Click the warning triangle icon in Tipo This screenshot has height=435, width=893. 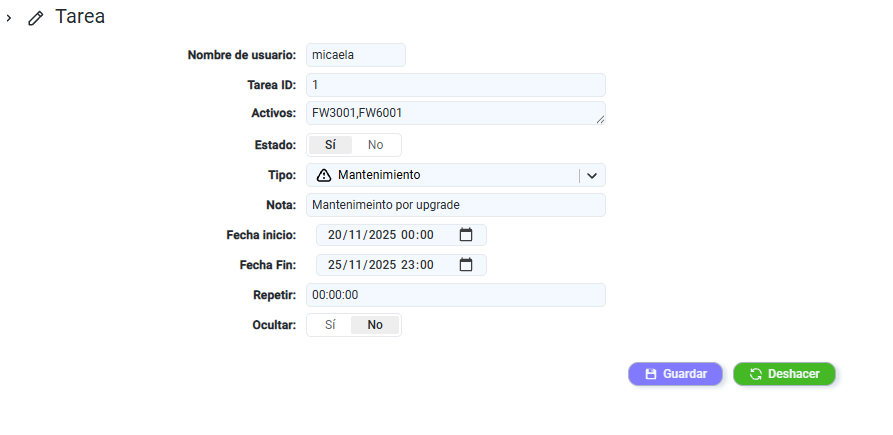[323, 175]
